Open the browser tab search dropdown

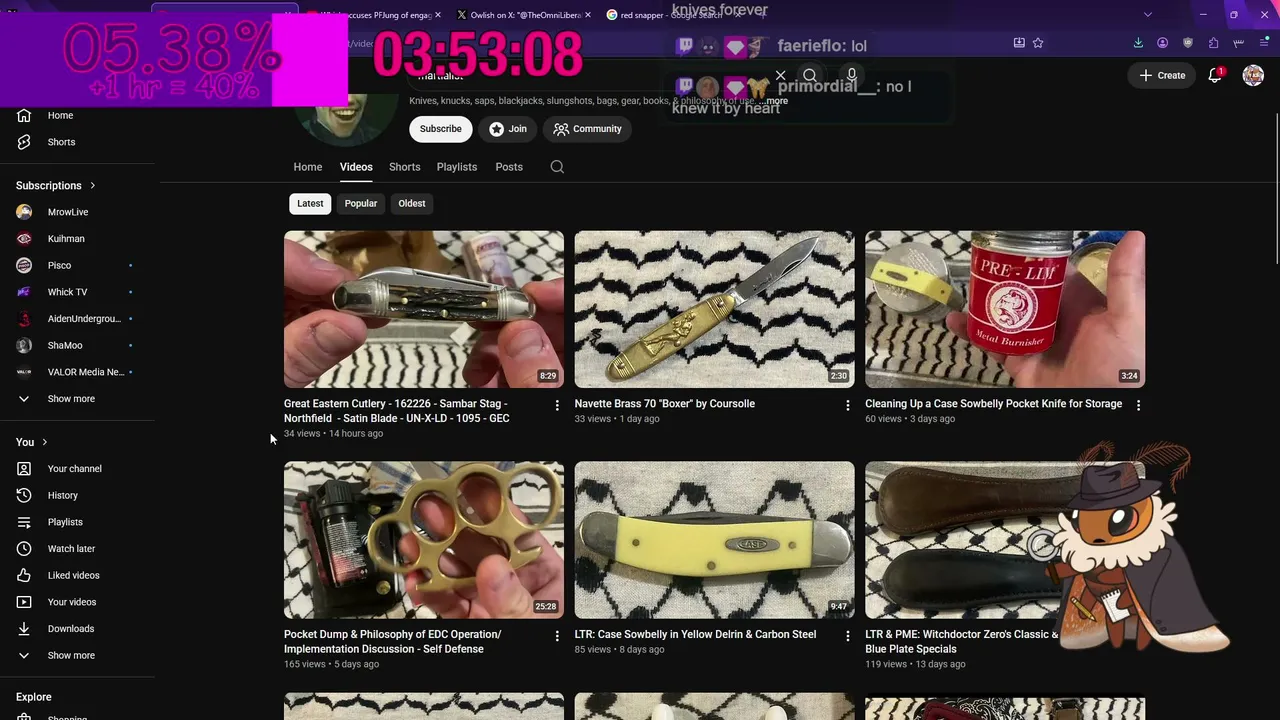tap(1147, 15)
